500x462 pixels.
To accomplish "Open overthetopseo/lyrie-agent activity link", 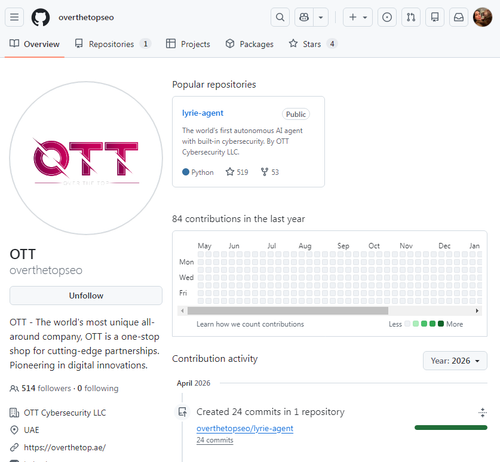I will click(245, 428).
